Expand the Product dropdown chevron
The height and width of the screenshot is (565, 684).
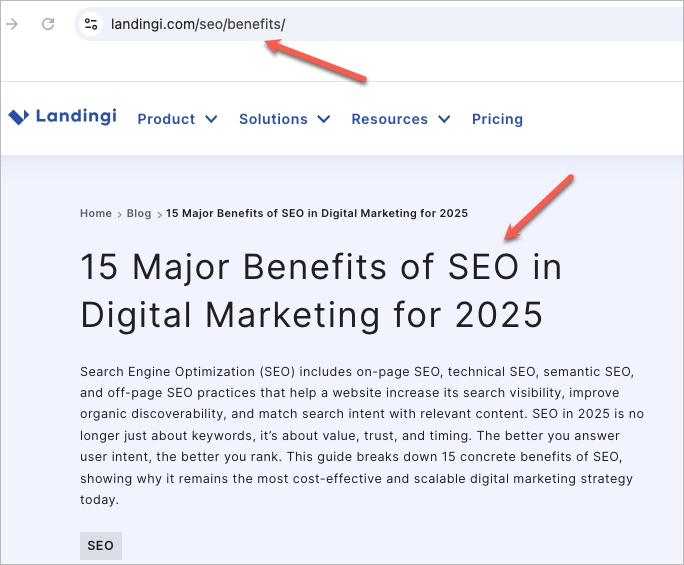pos(211,119)
